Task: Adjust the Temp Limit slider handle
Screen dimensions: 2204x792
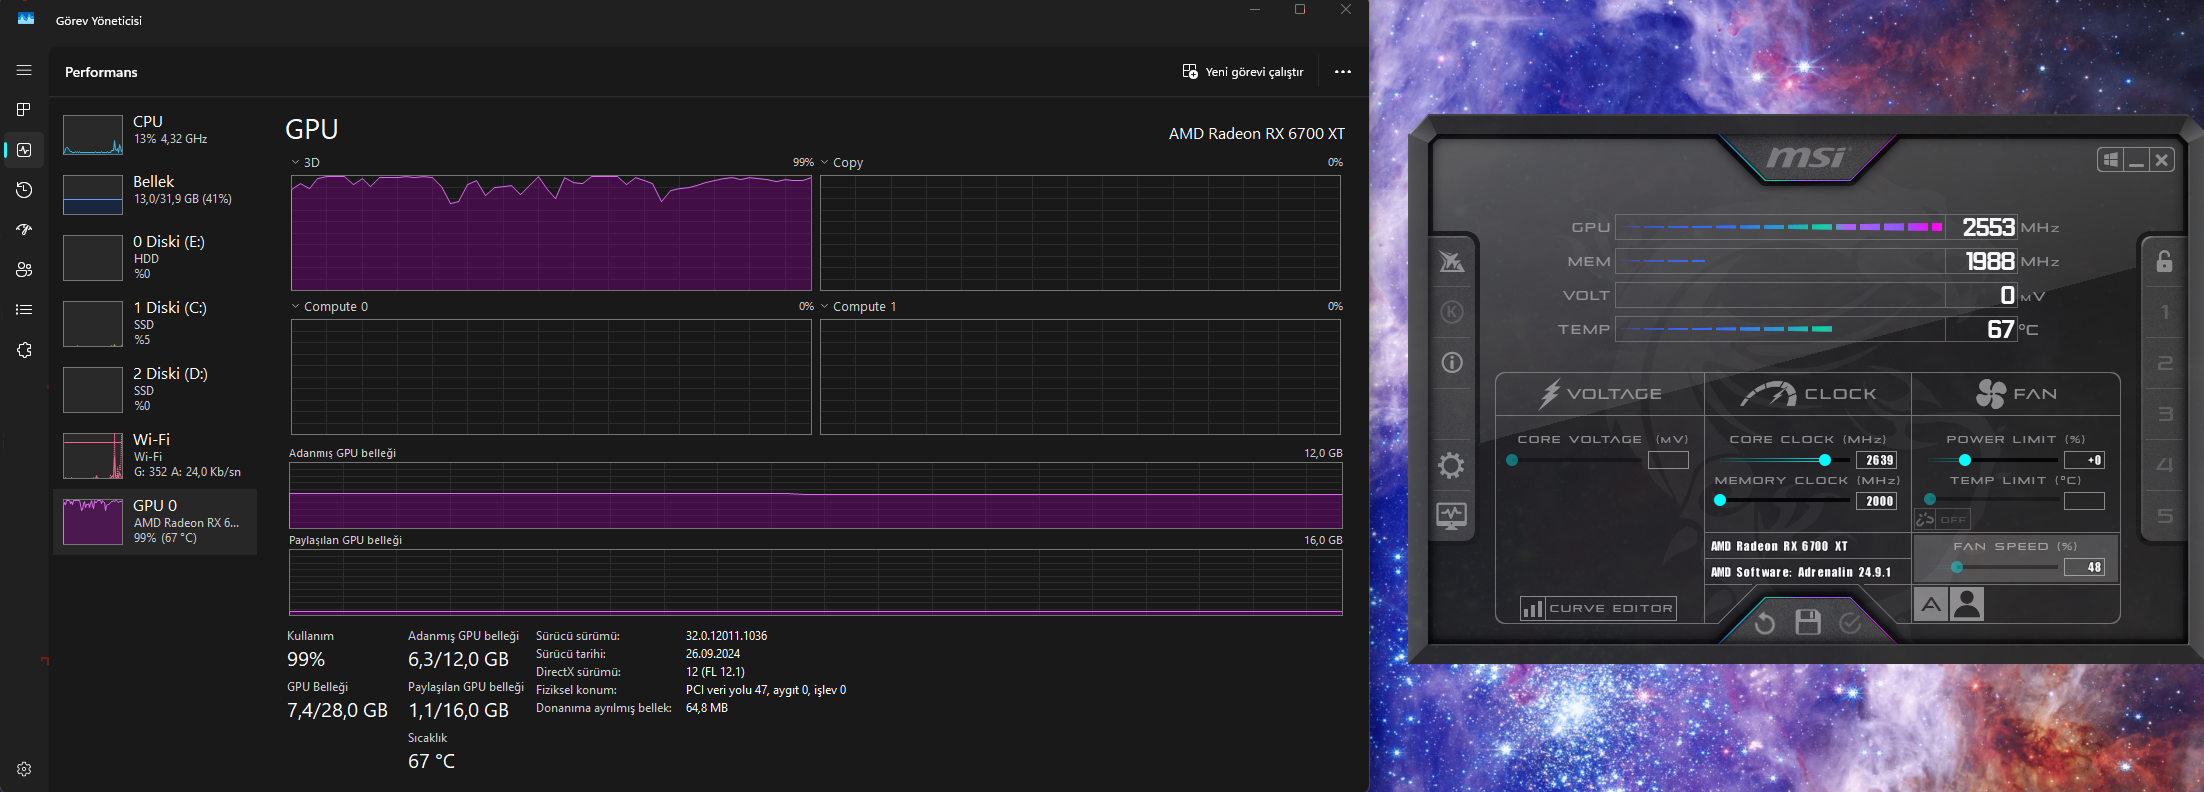Action: pos(1930,499)
